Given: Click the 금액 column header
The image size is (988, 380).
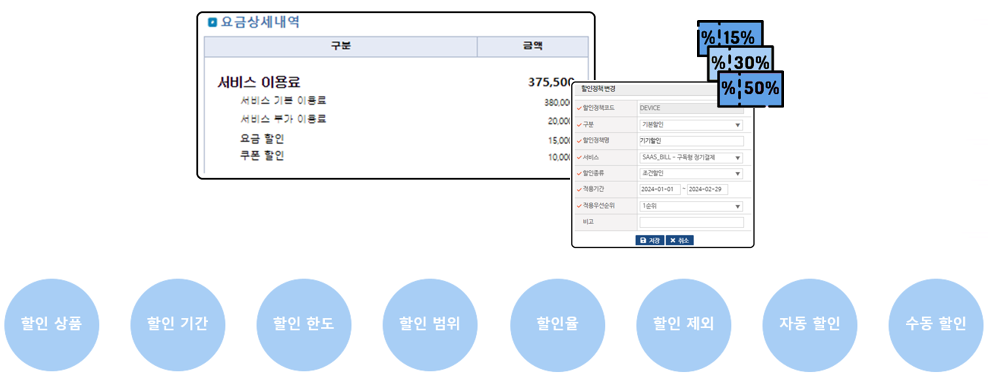Looking at the screenshot, I should click(x=533, y=46).
